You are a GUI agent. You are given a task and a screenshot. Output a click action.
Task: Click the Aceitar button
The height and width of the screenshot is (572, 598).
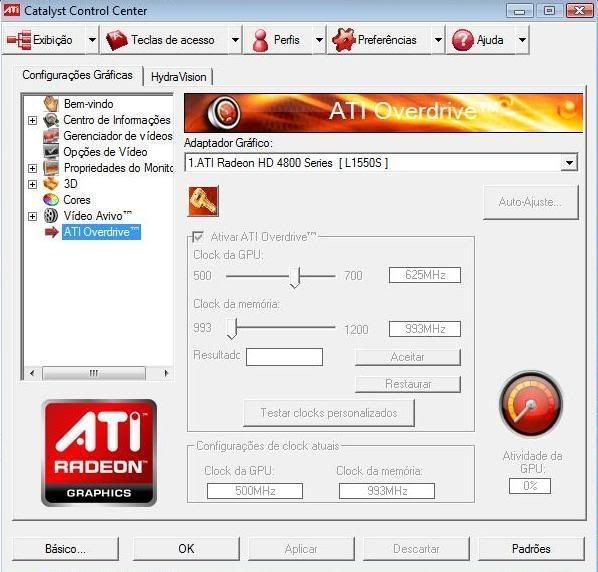coord(408,357)
